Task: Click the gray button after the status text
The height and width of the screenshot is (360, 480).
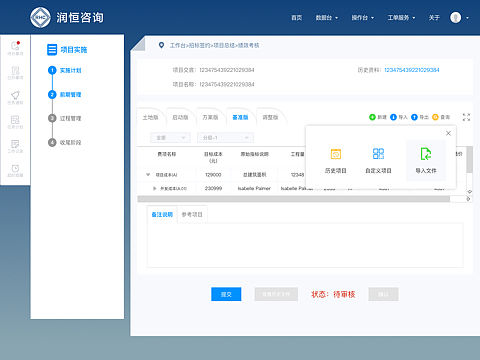Action: click(x=383, y=294)
